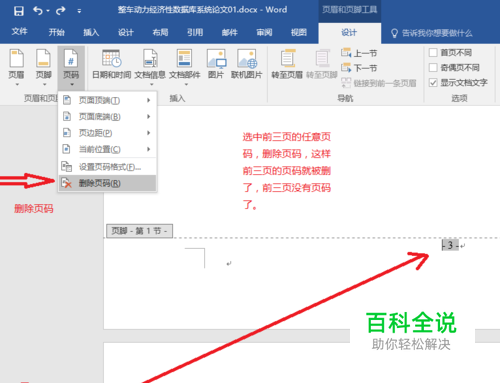Switch to the 审阅 ribbon tab
This screenshot has width=500, height=383.
pyautogui.click(x=264, y=32)
